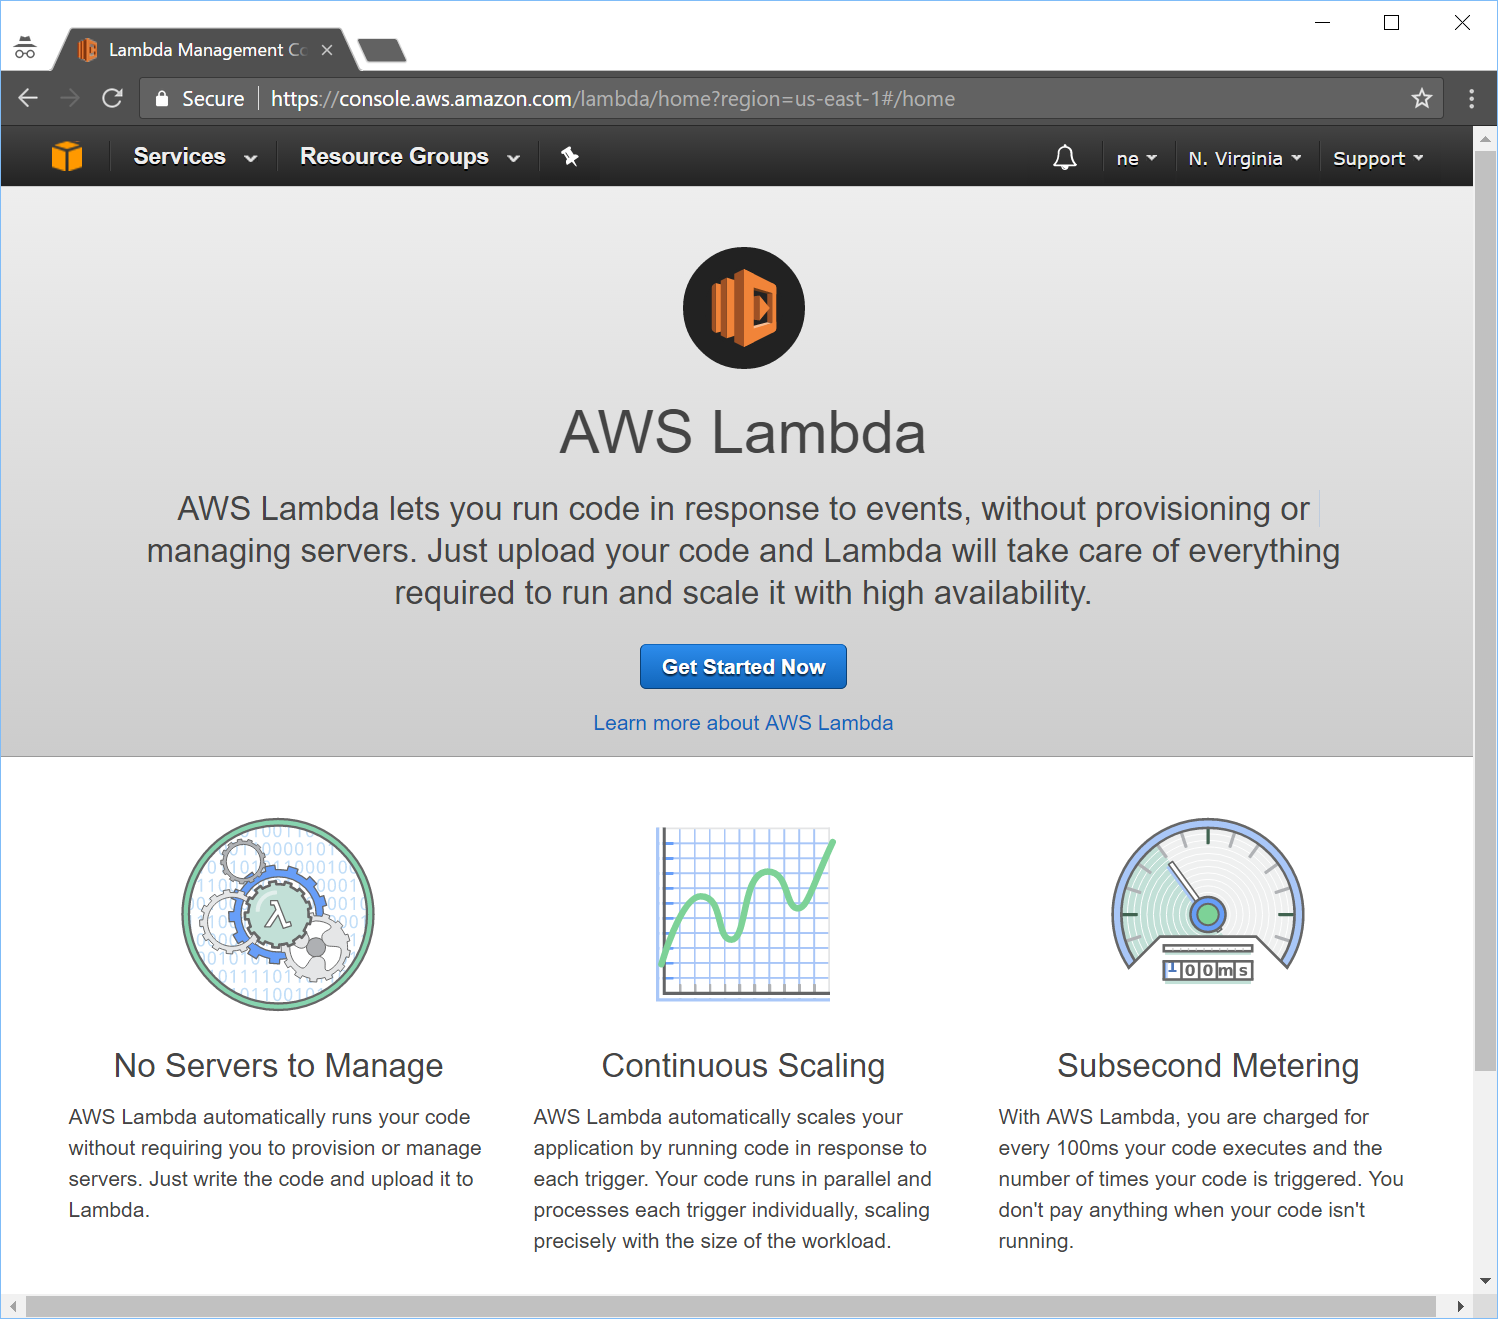
Task: Open the Chrome three-dot menu
Action: coord(1471,98)
